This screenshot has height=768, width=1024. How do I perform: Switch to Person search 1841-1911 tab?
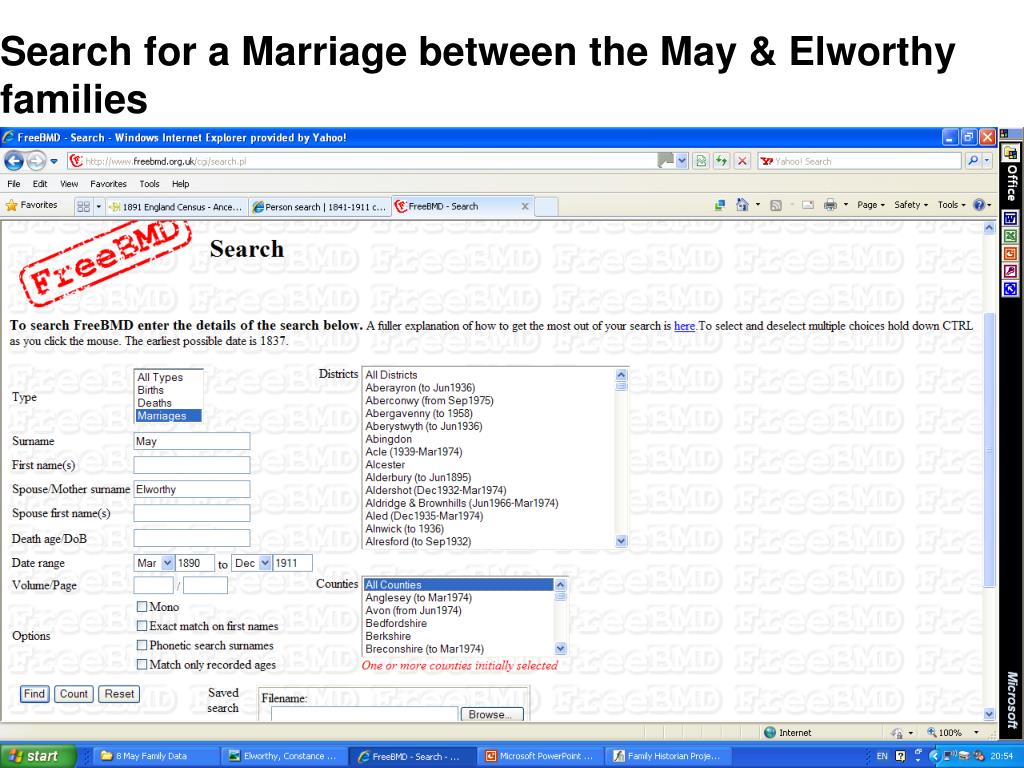320,207
